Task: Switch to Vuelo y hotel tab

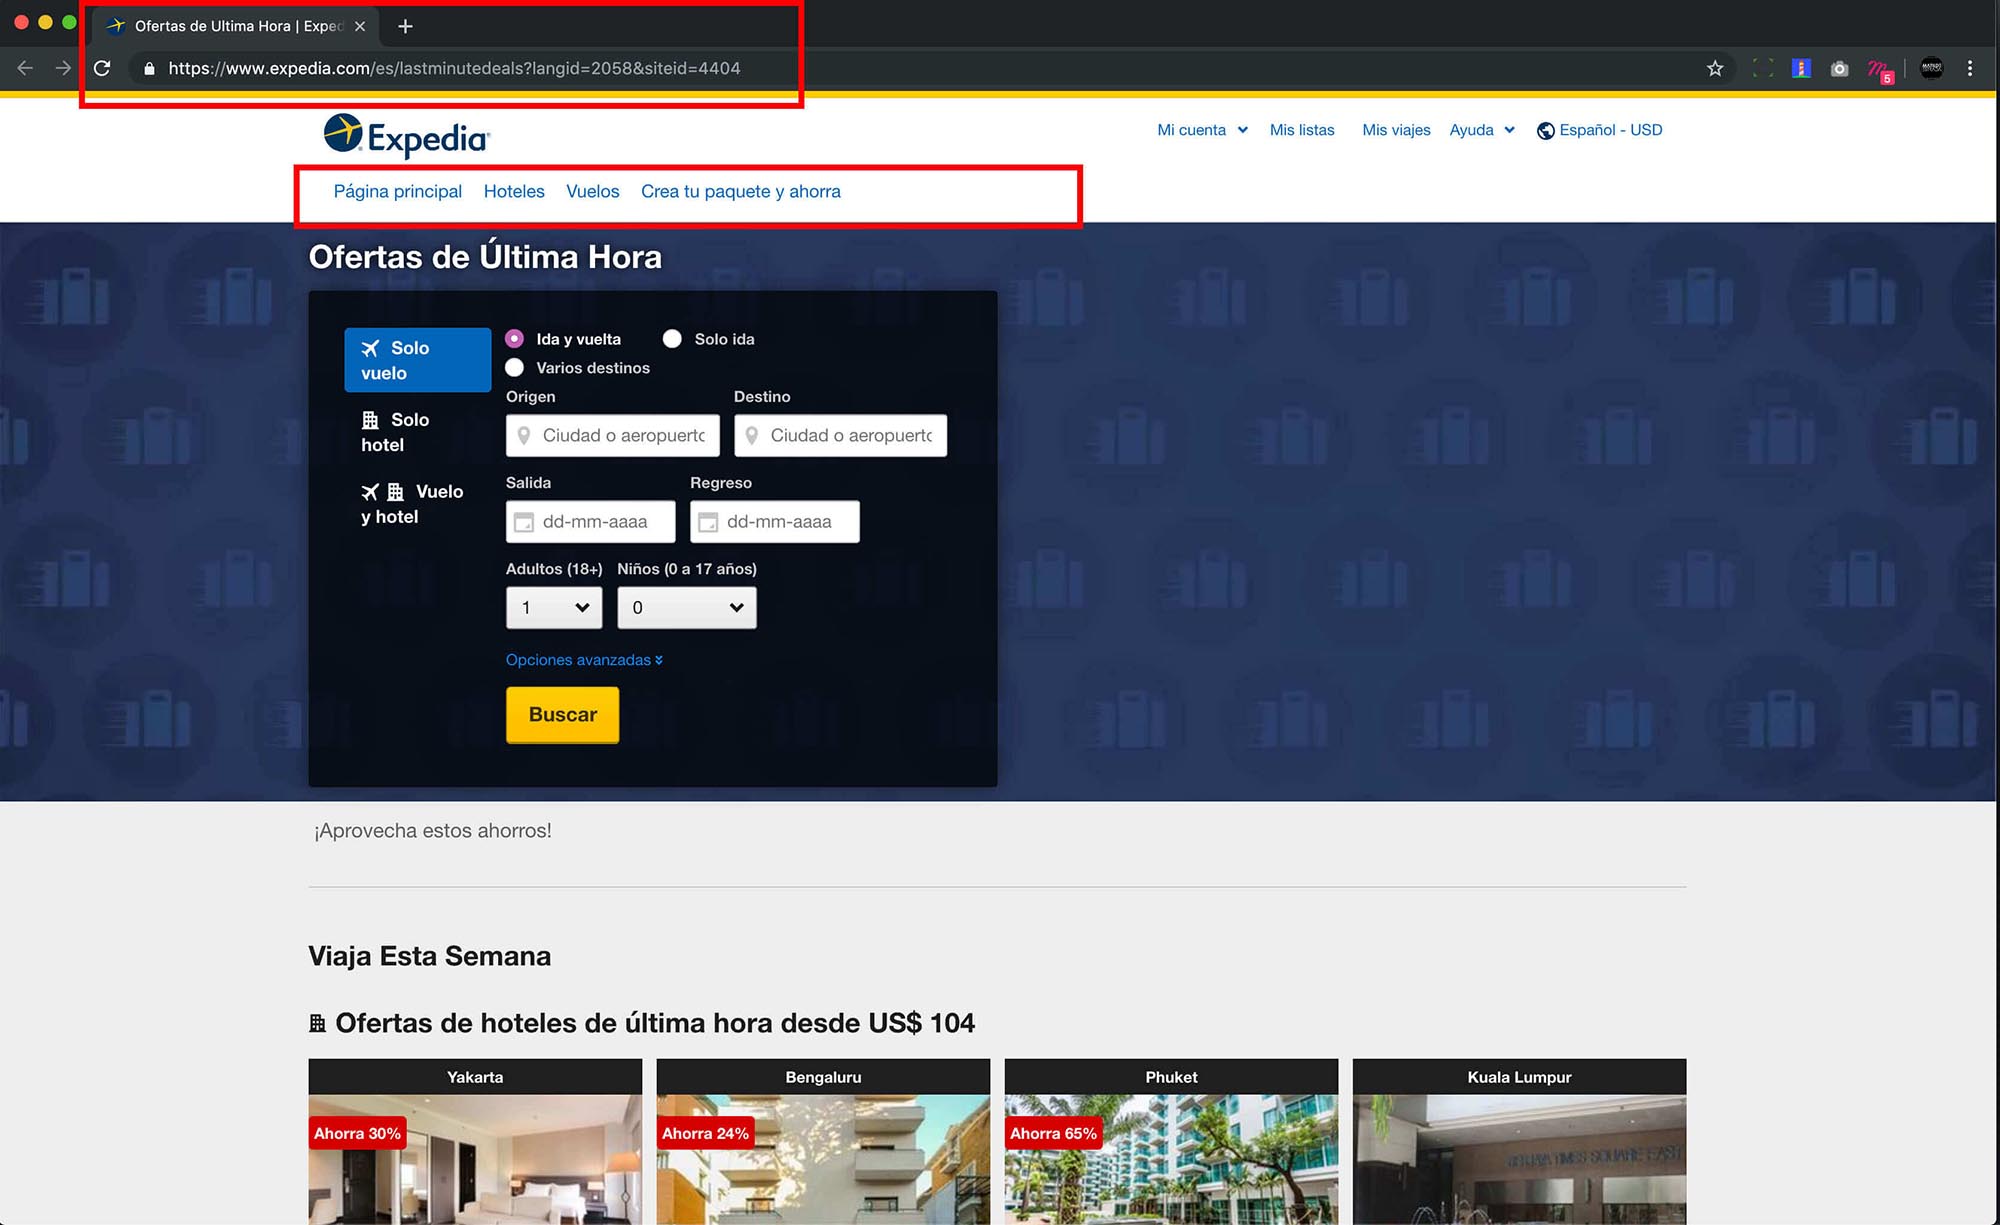Action: pyautogui.click(x=412, y=504)
